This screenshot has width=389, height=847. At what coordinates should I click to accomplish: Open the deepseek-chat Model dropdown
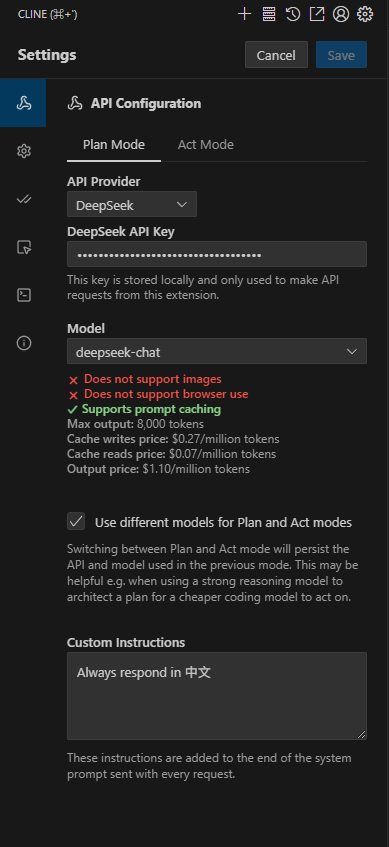point(217,351)
